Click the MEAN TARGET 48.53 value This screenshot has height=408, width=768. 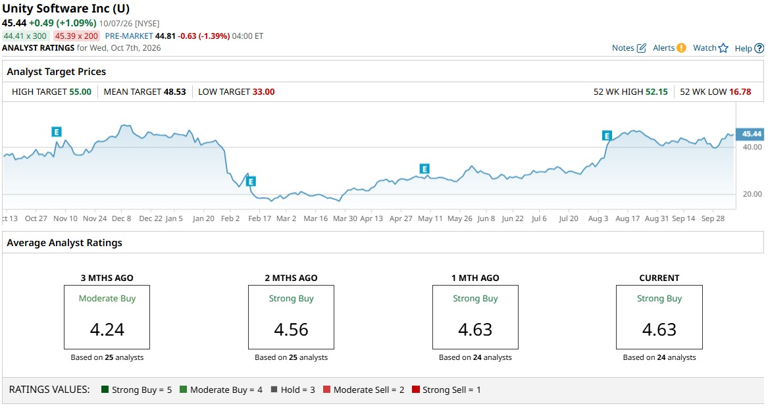(x=175, y=92)
